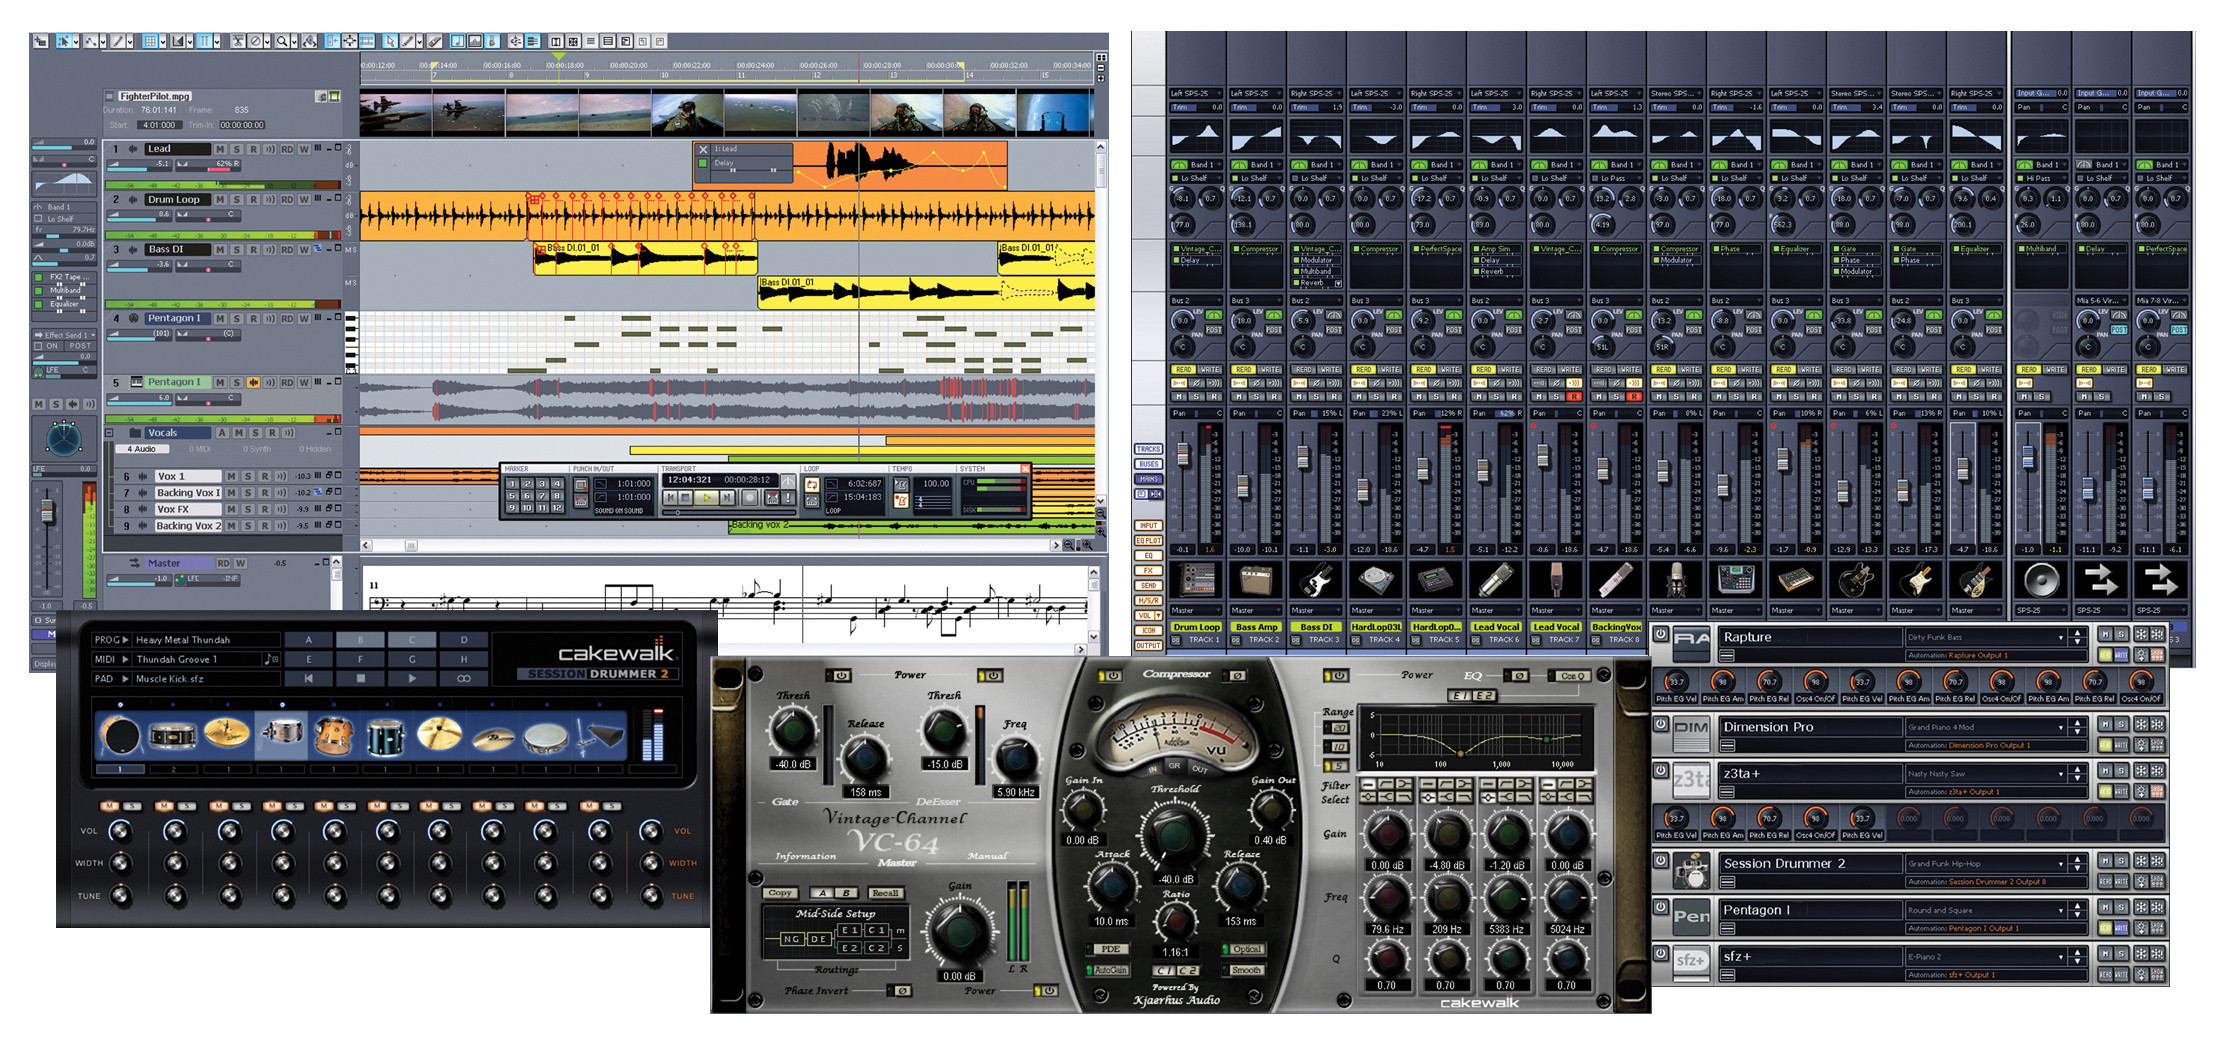Screen dimensions: 2228x1045
Task: Collapse the Vocals track folder
Action: click(109, 433)
